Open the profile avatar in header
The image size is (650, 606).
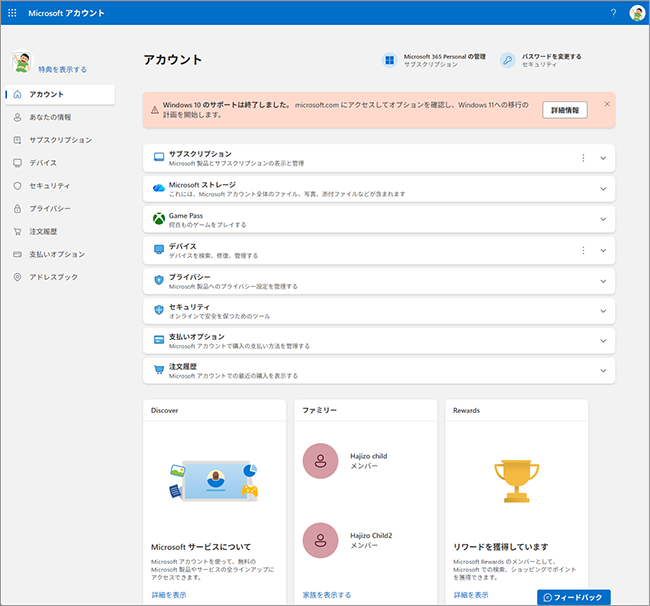click(x=636, y=13)
